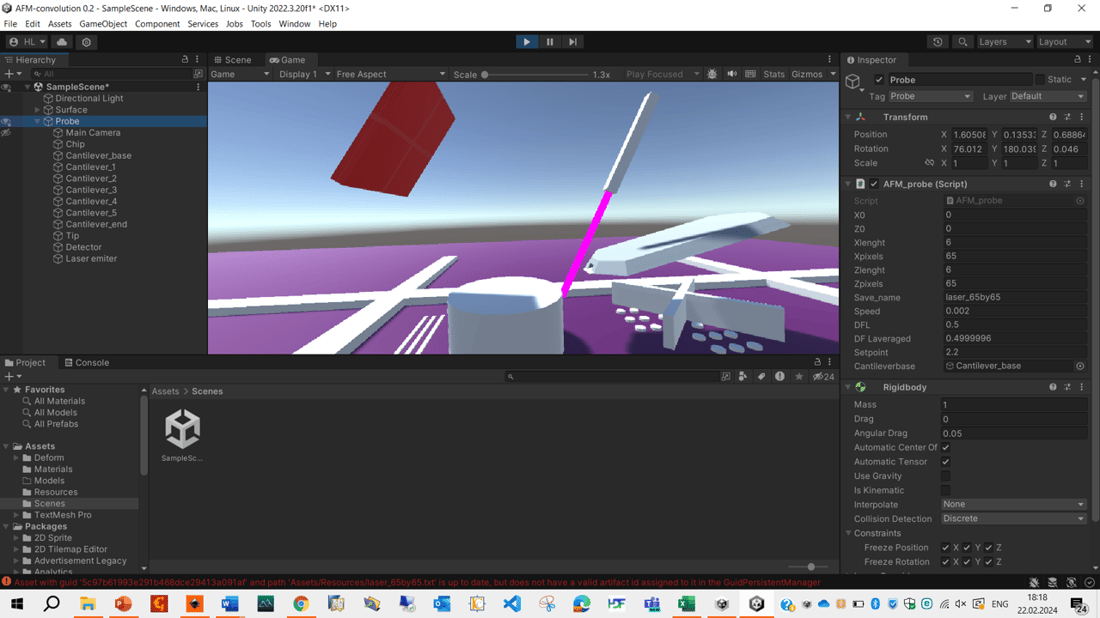Click the Project favorites star icon
Image resolution: width=1100 pixels, height=618 pixels.
click(799, 377)
